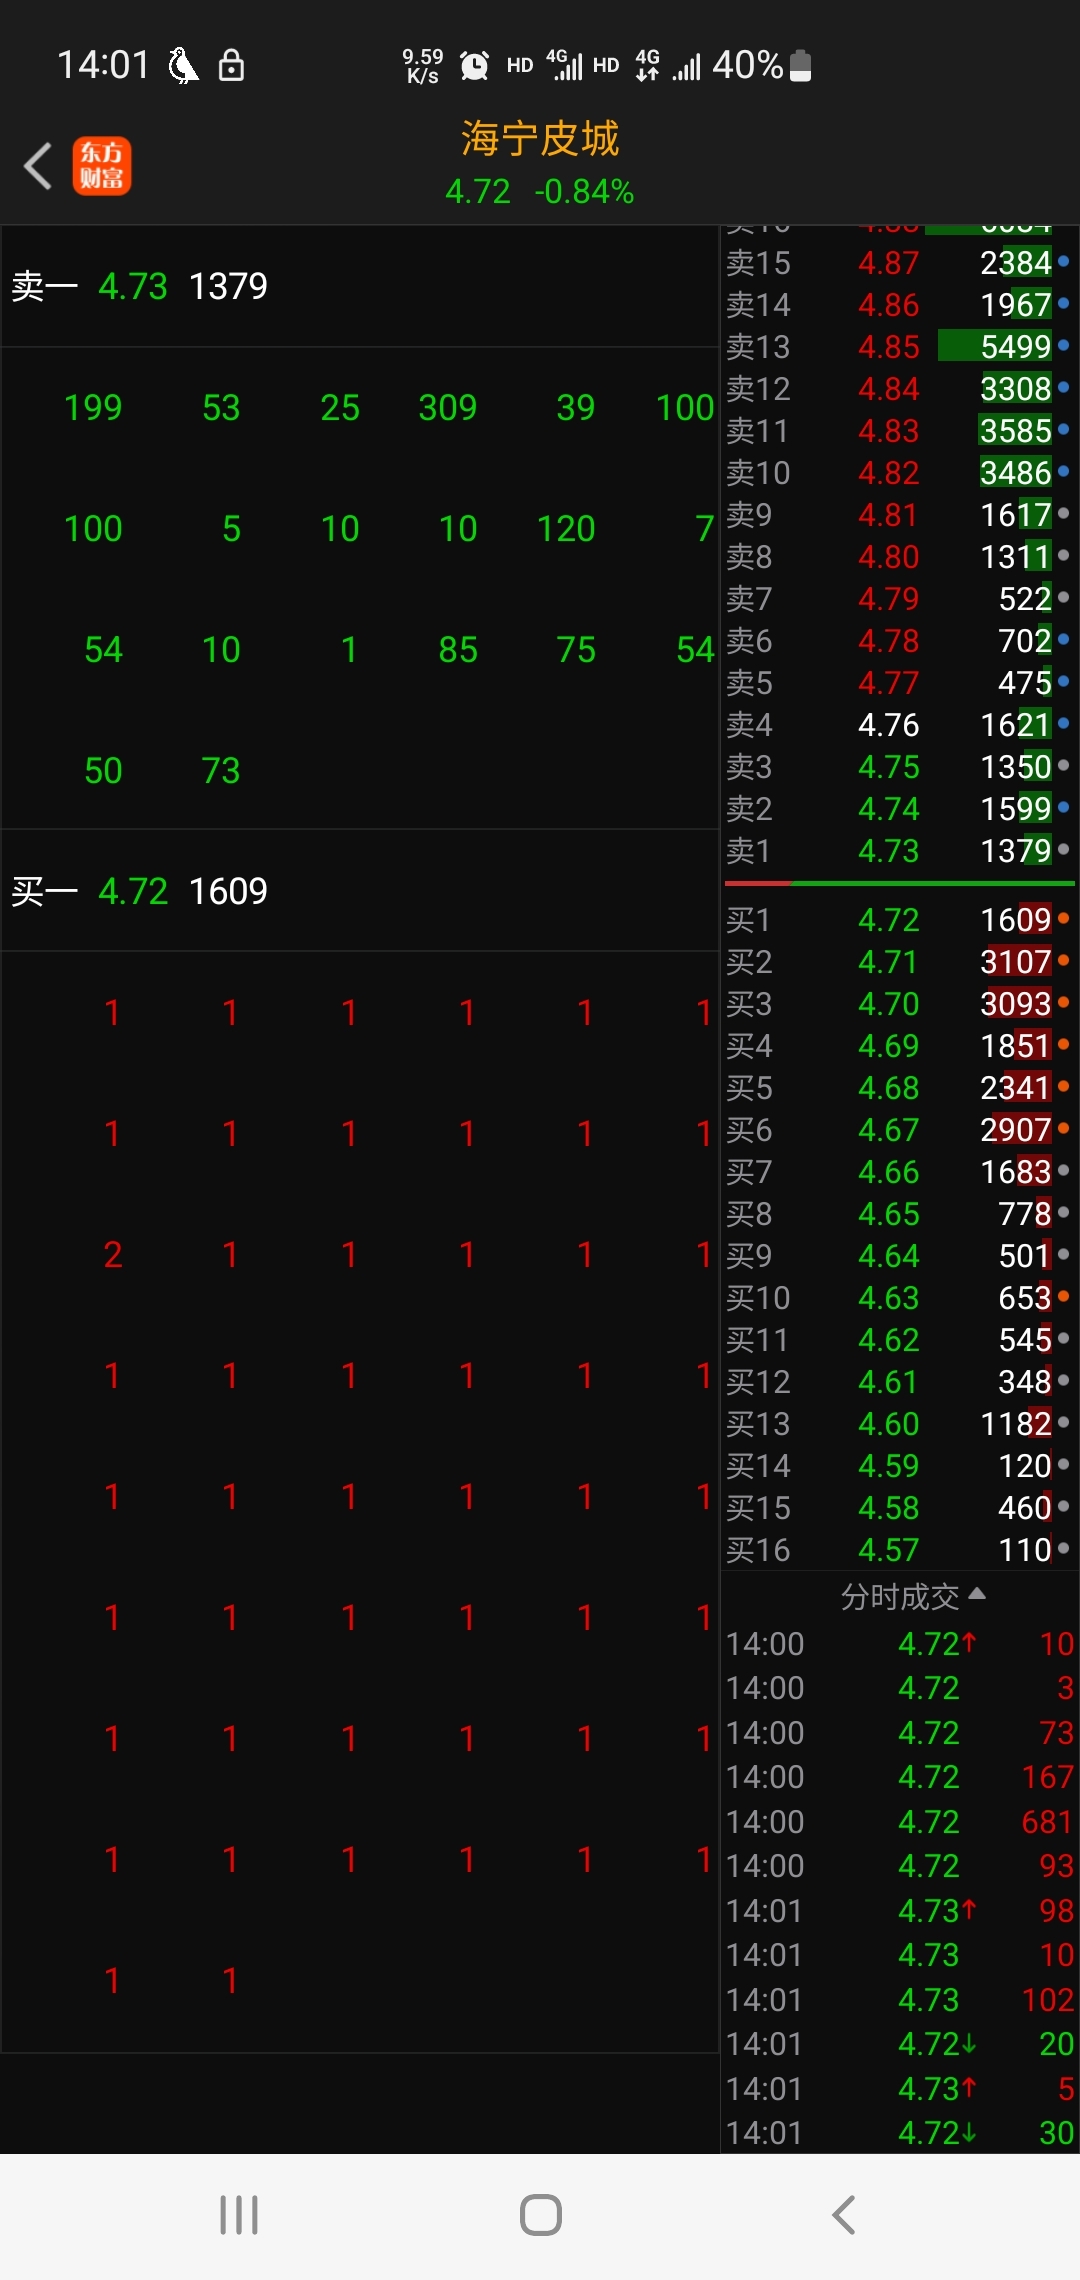Viewport: 1080px width, 2280px height.
Task: Open the 东方财富 app logo
Action: 101,166
